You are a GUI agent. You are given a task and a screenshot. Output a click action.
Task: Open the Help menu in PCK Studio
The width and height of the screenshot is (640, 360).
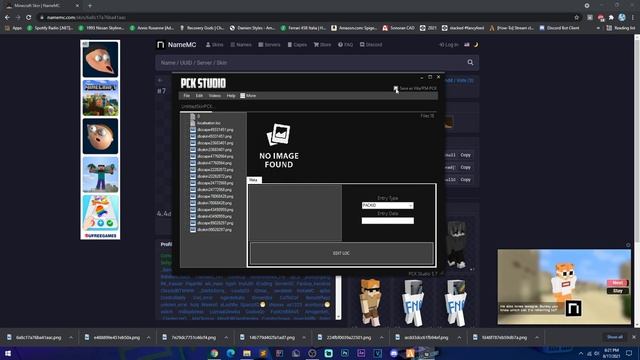(x=231, y=96)
